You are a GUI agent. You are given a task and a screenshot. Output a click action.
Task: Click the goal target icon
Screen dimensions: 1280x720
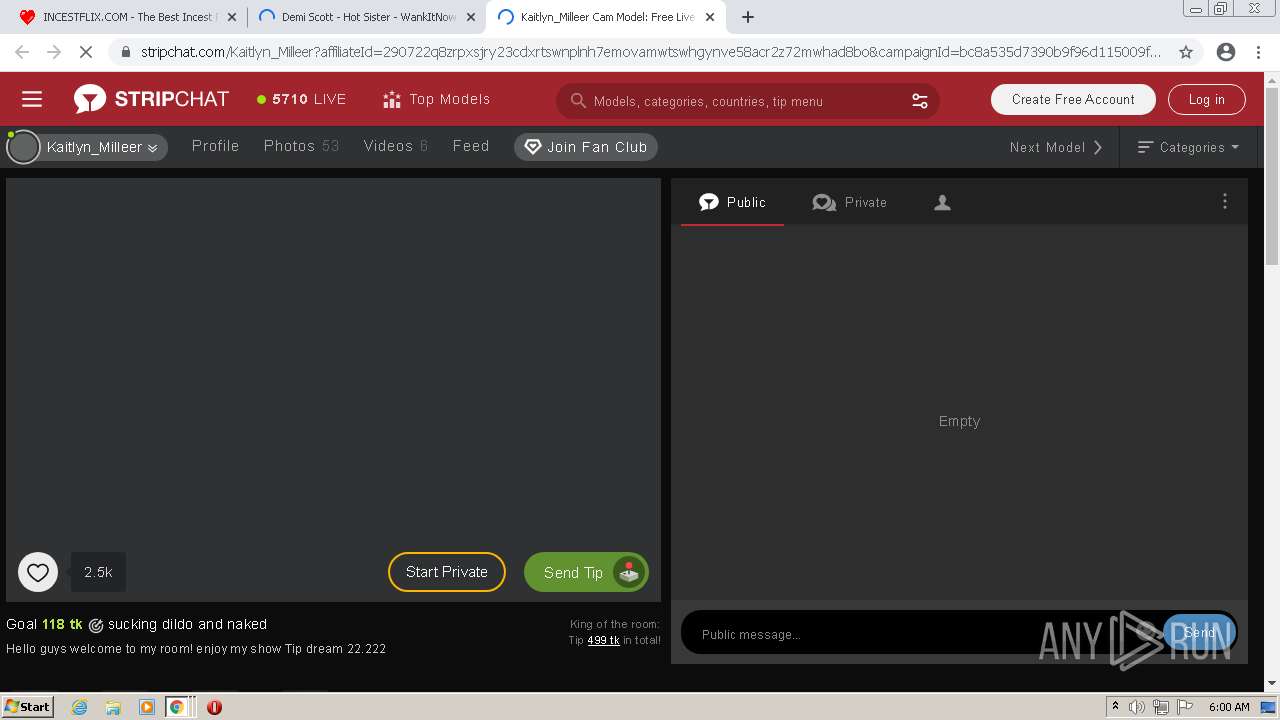96,625
